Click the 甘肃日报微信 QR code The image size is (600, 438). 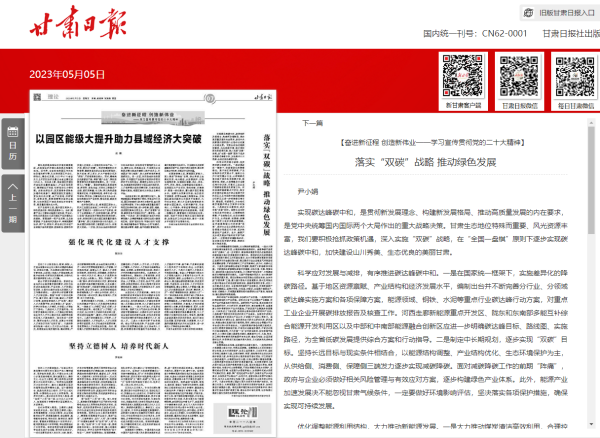tap(519, 76)
